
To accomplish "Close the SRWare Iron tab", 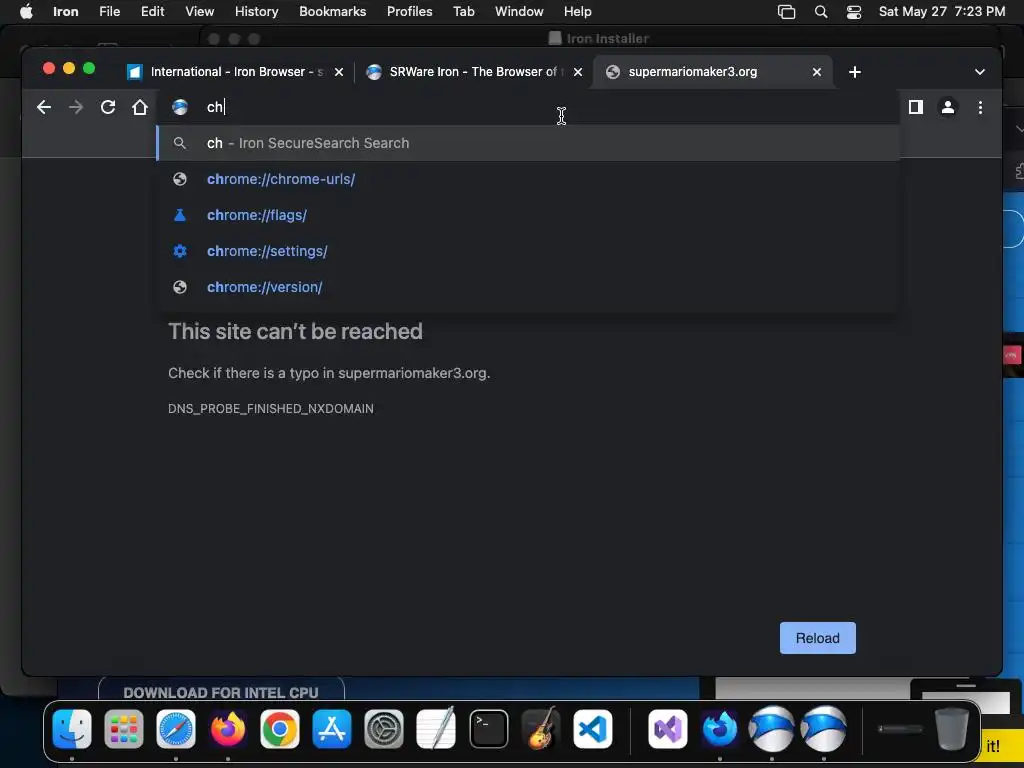I will point(577,72).
